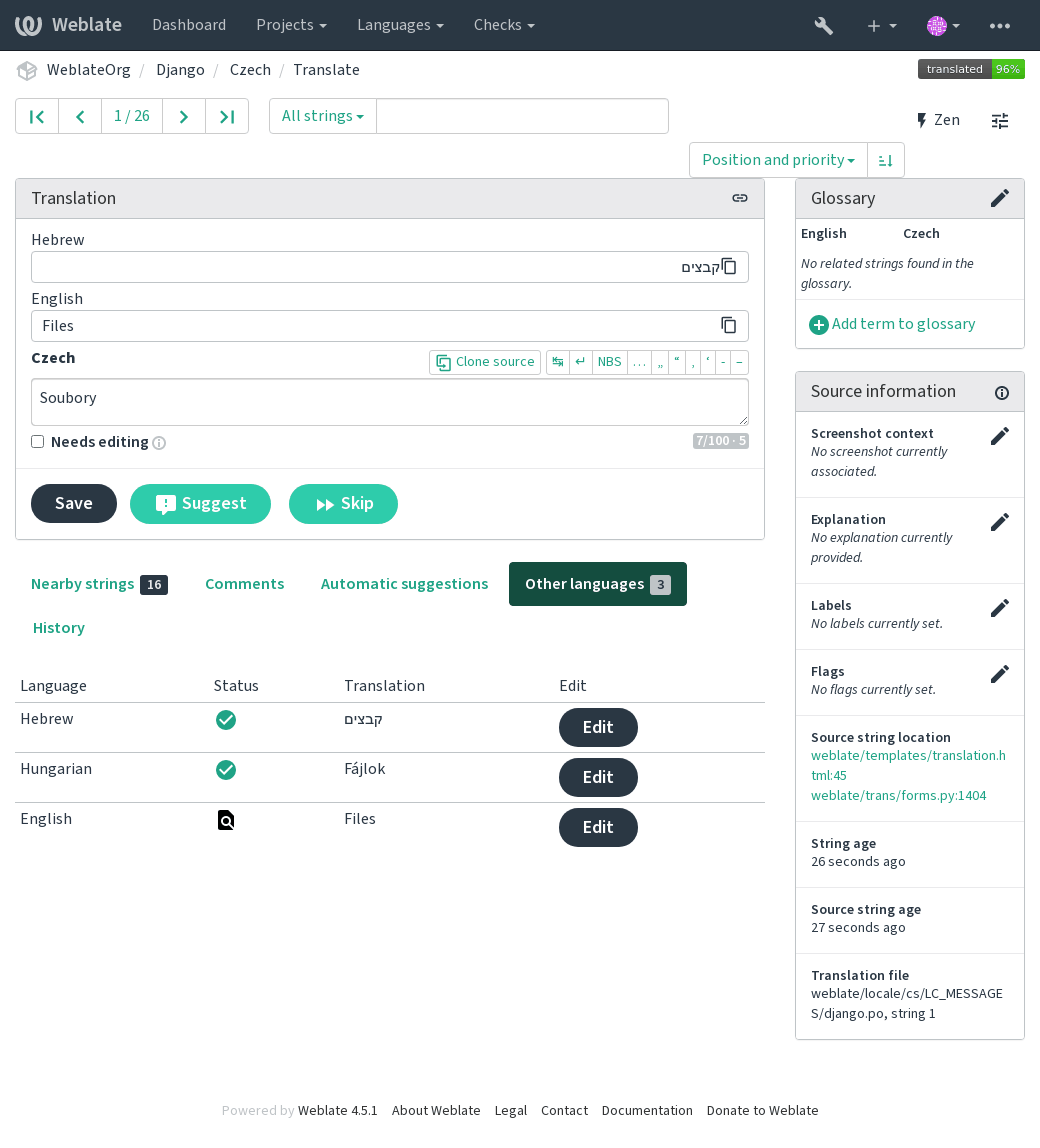
Task: Copy permalink icon in Translation header
Action: click(x=740, y=198)
